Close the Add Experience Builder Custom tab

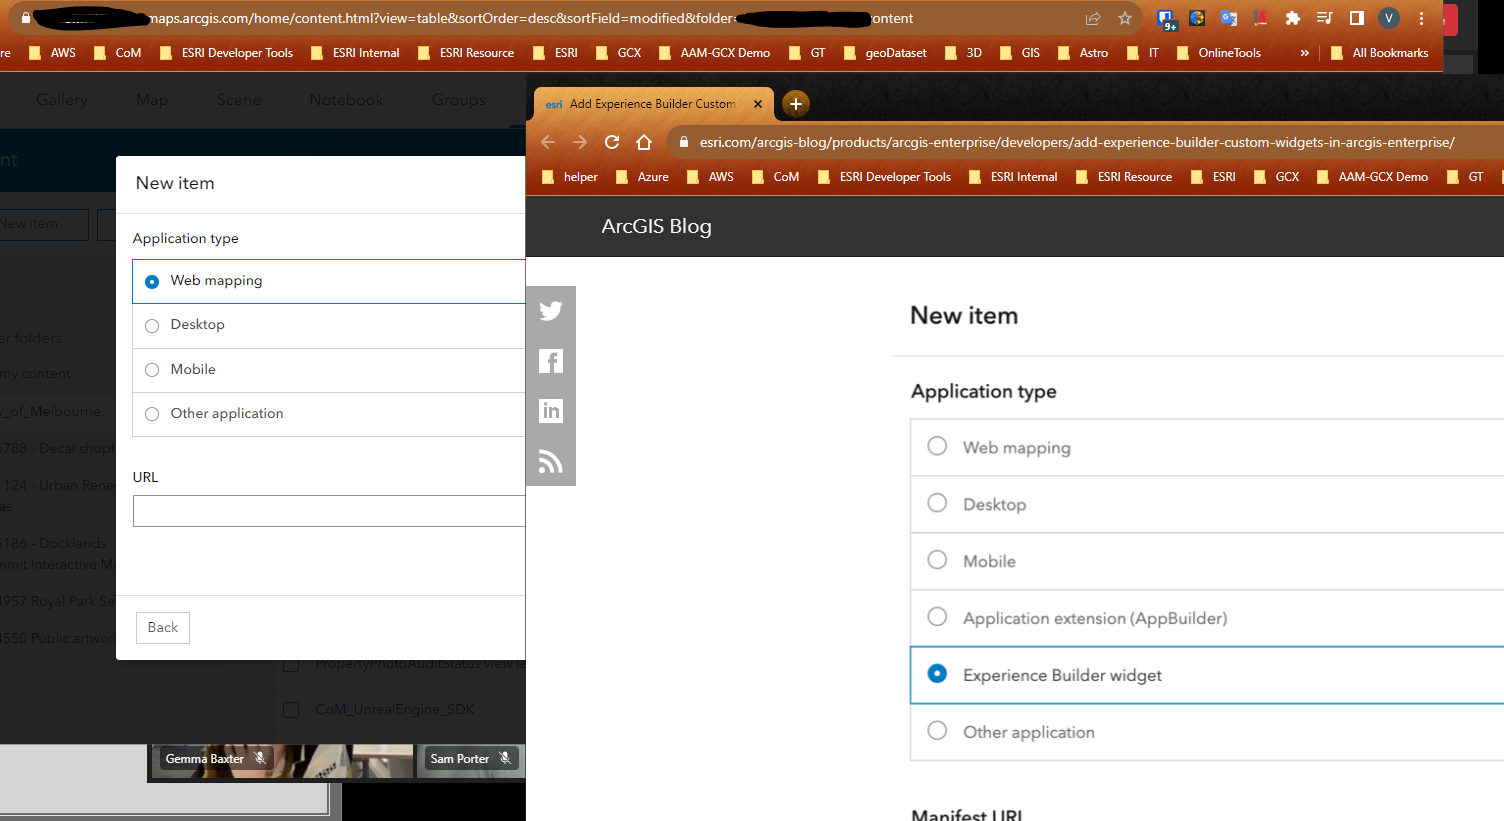pos(758,104)
